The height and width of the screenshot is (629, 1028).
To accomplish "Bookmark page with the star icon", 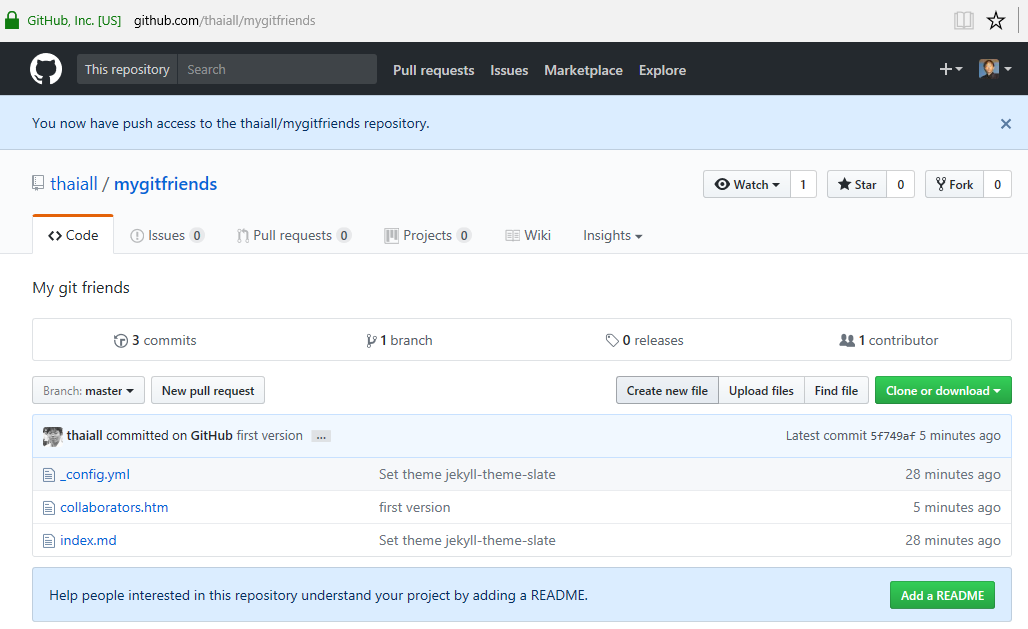I will pos(996,20).
